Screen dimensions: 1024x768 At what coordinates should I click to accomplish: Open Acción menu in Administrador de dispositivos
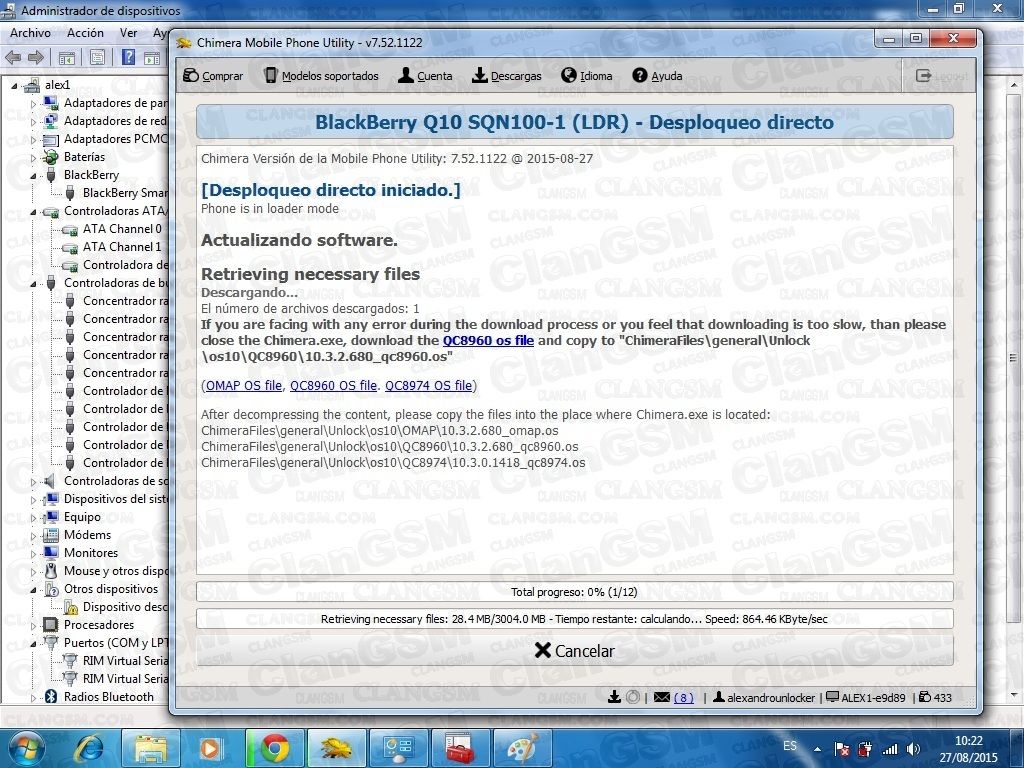point(85,33)
